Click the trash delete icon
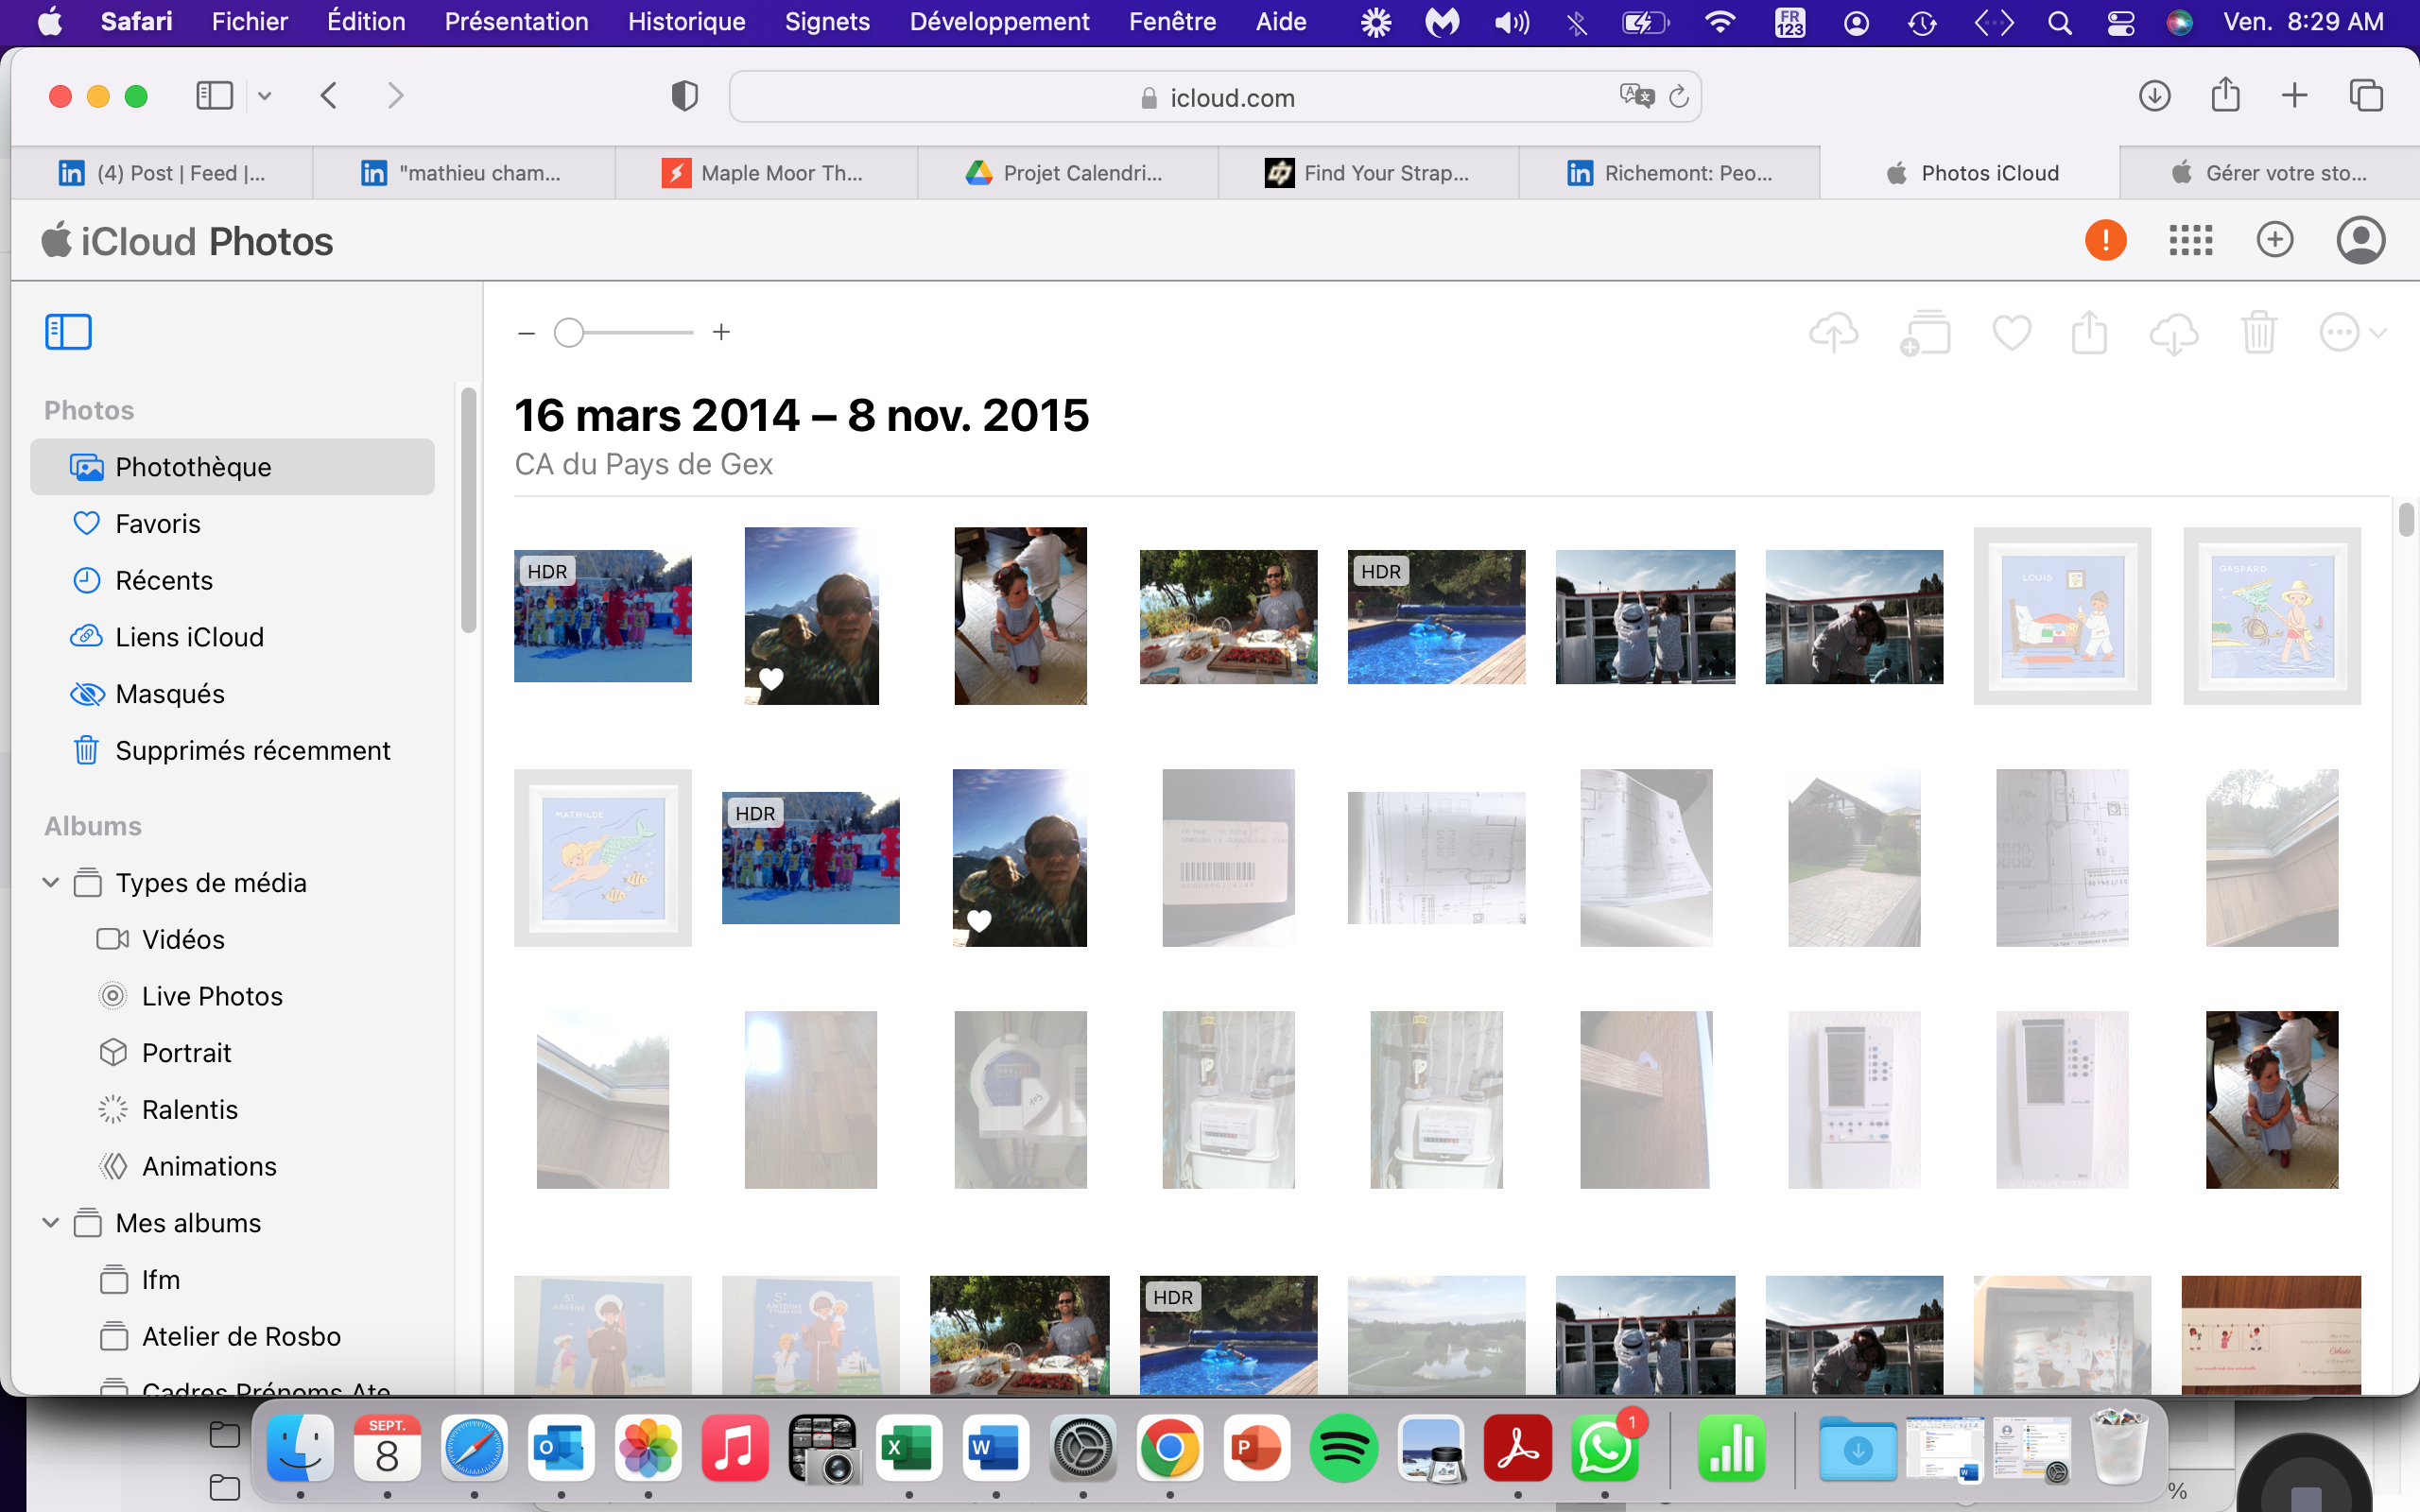The image size is (2420, 1512). [2258, 333]
